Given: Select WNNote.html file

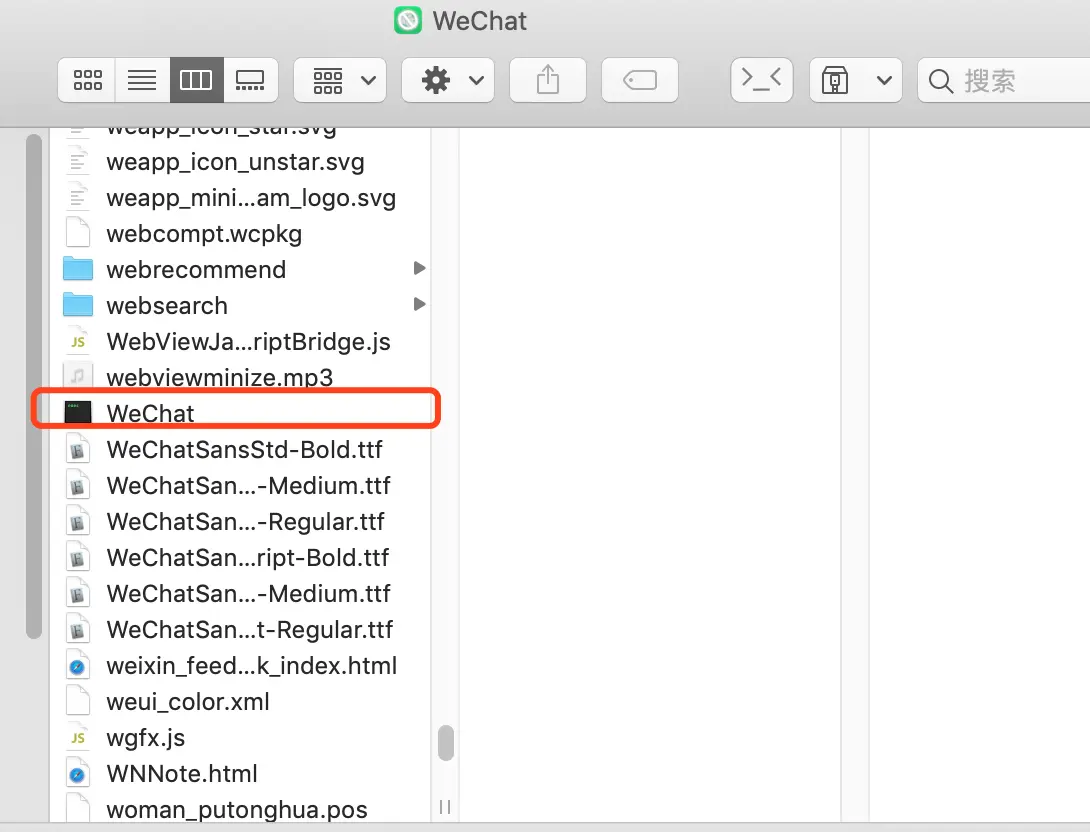Looking at the screenshot, I should [182, 774].
